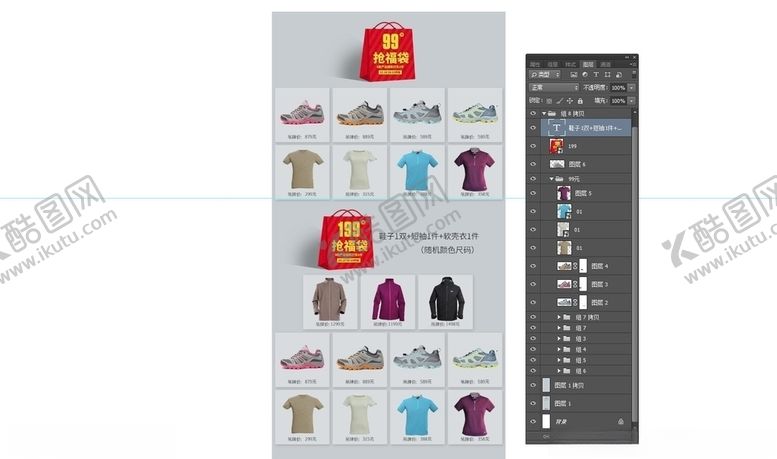Collapse the 99元 group triangle

click(x=551, y=178)
